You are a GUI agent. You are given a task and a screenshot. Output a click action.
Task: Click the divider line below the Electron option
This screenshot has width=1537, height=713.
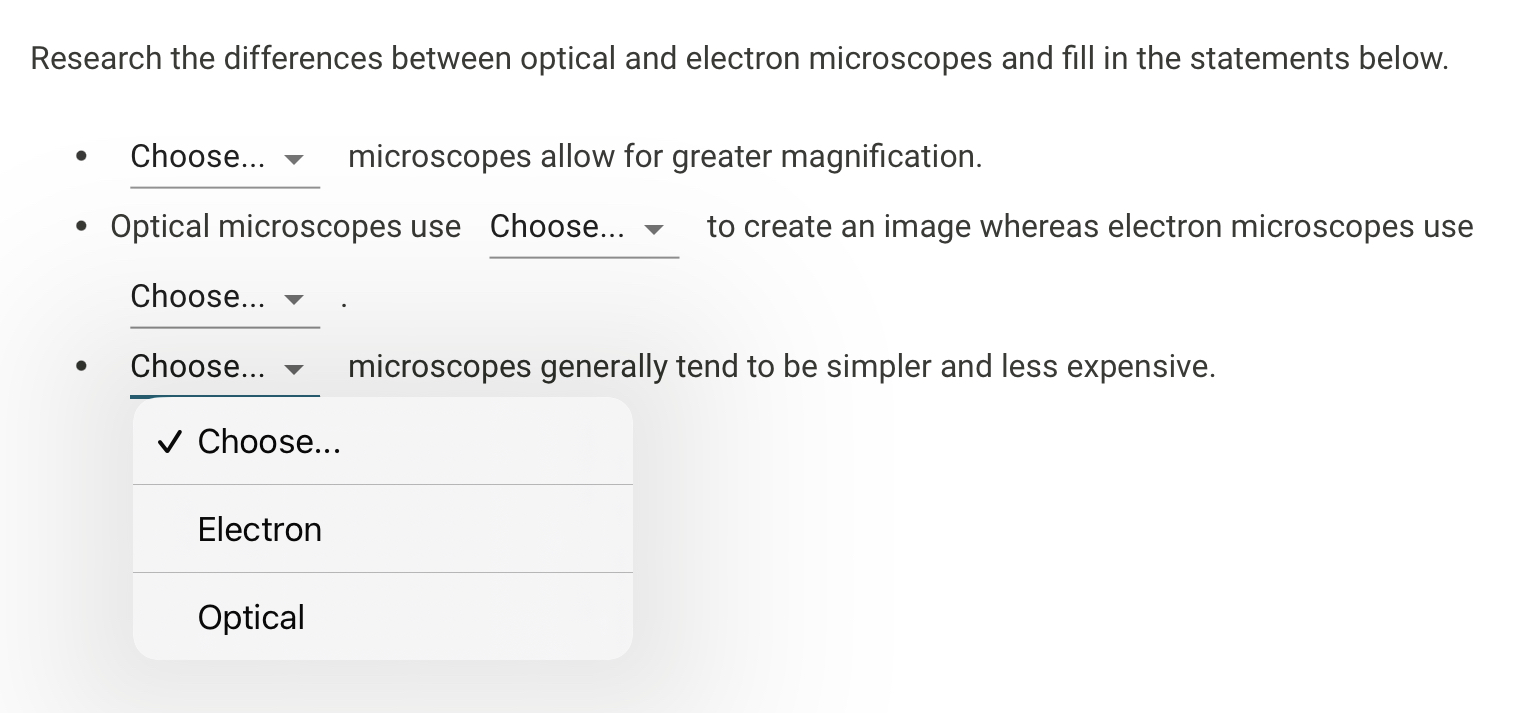point(383,573)
